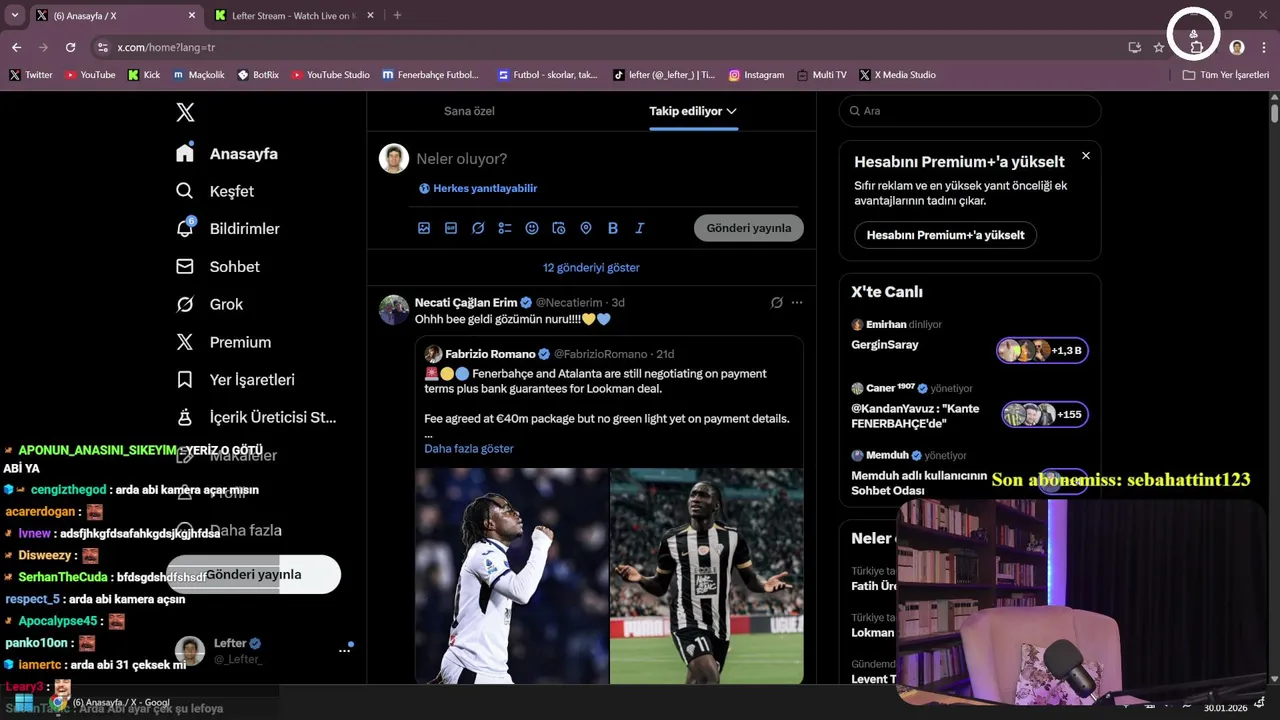Open the Twitter bookmark

click(31, 75)
